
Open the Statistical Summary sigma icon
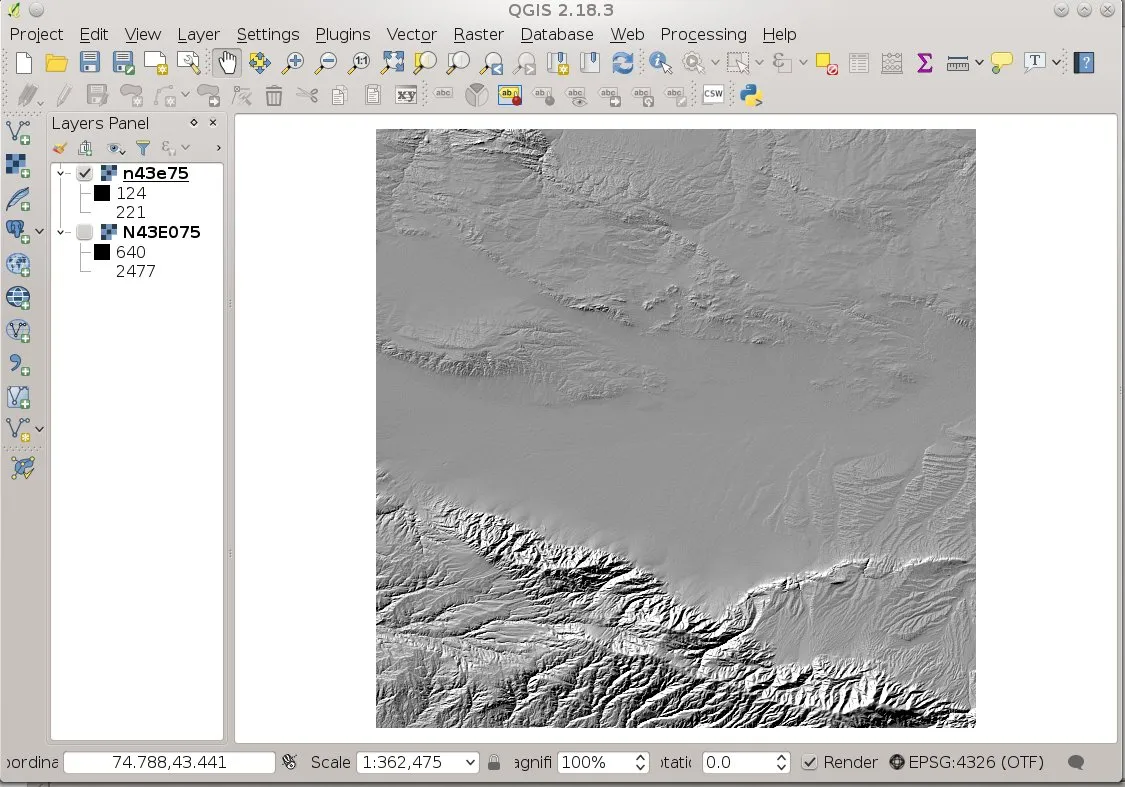click(924, 63)
